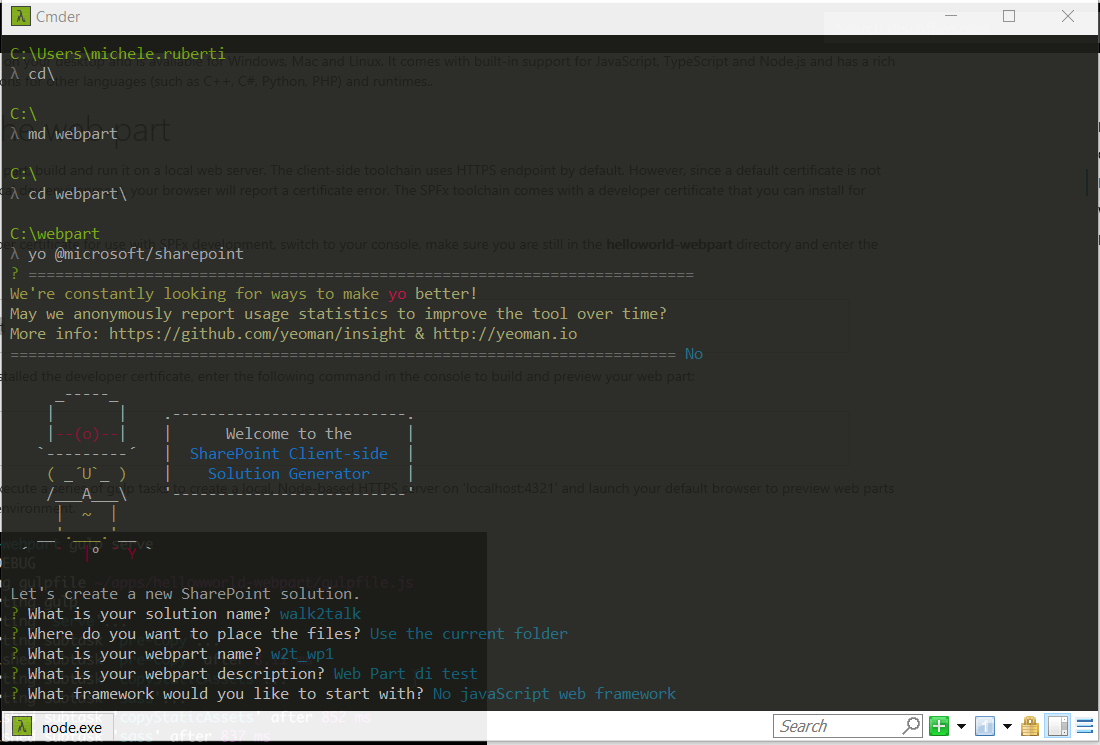Click the 'walk2talk' solution name text

320,614
